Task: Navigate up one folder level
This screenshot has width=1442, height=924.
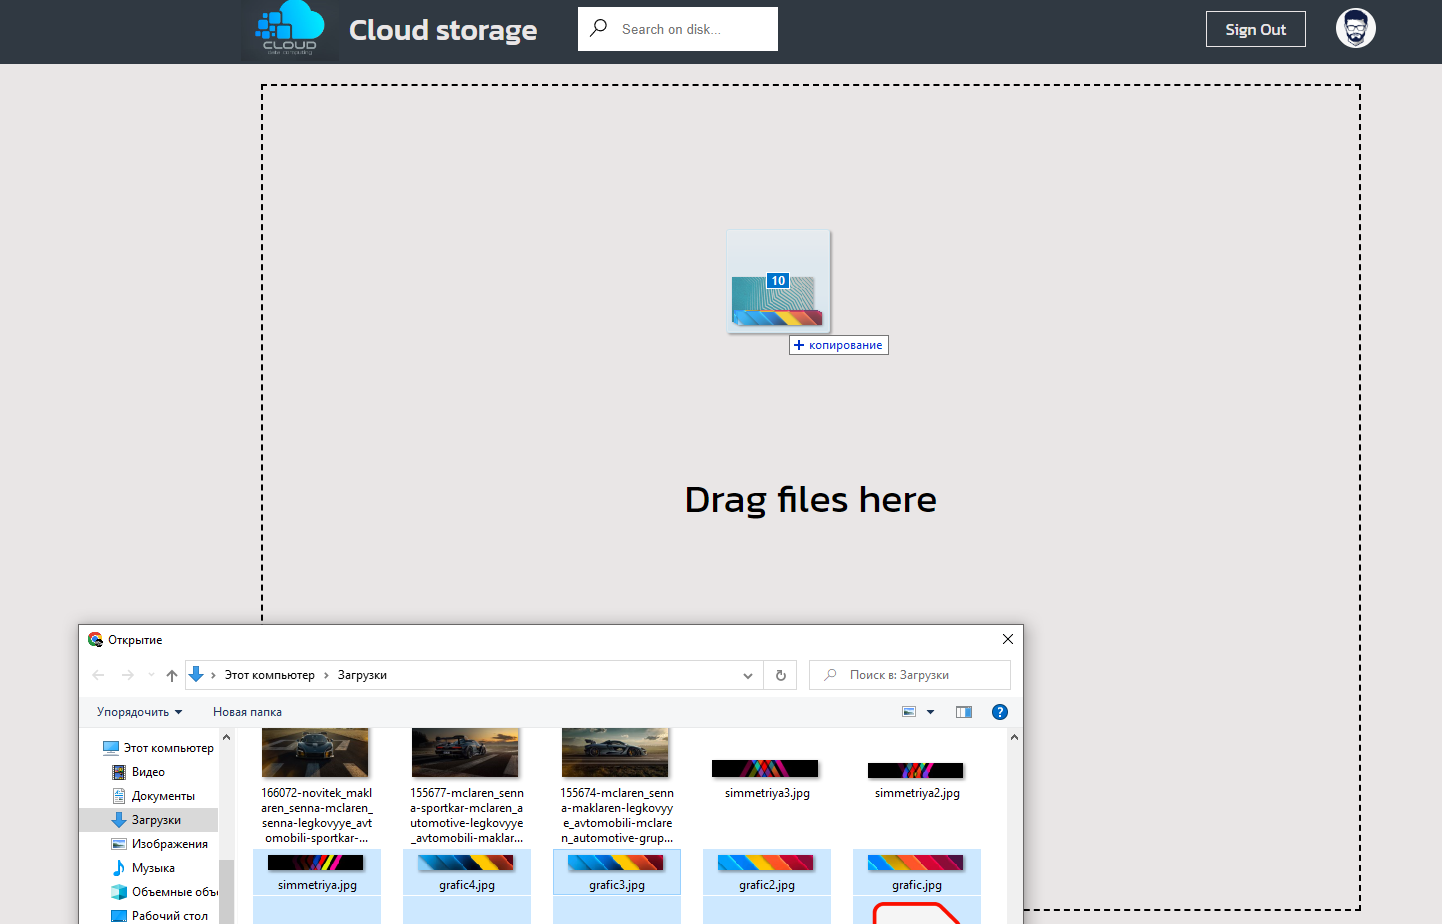Action: click(x=171, y=675)
